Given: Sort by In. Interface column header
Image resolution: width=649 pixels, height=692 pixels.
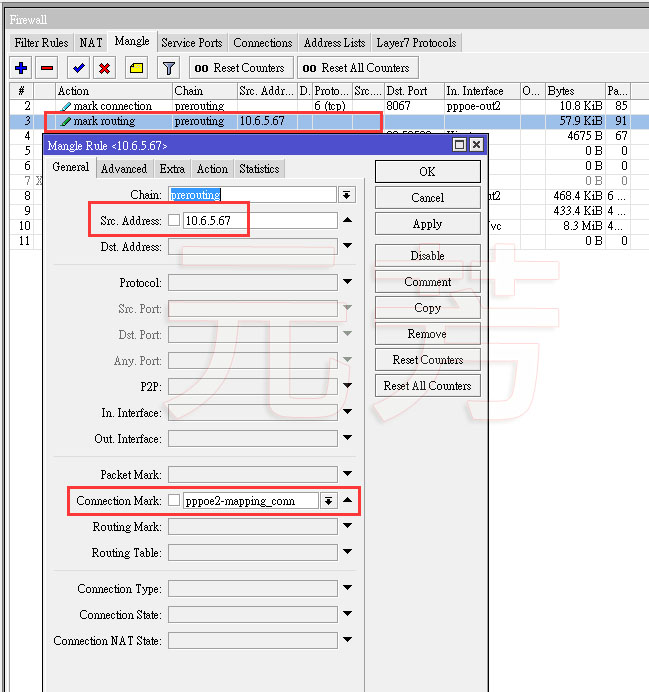Looking at the screenshot, I should tap(482, 91).
